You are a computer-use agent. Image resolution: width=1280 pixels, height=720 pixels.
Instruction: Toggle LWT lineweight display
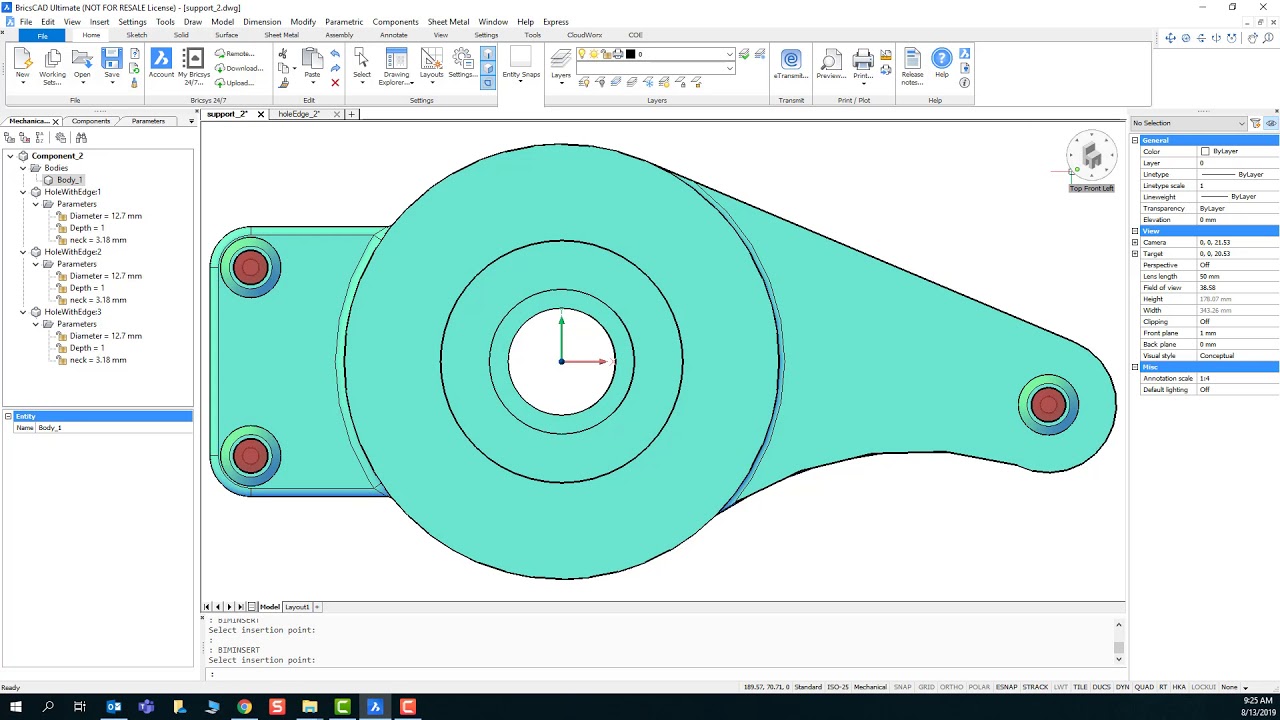pos(1061,687)
